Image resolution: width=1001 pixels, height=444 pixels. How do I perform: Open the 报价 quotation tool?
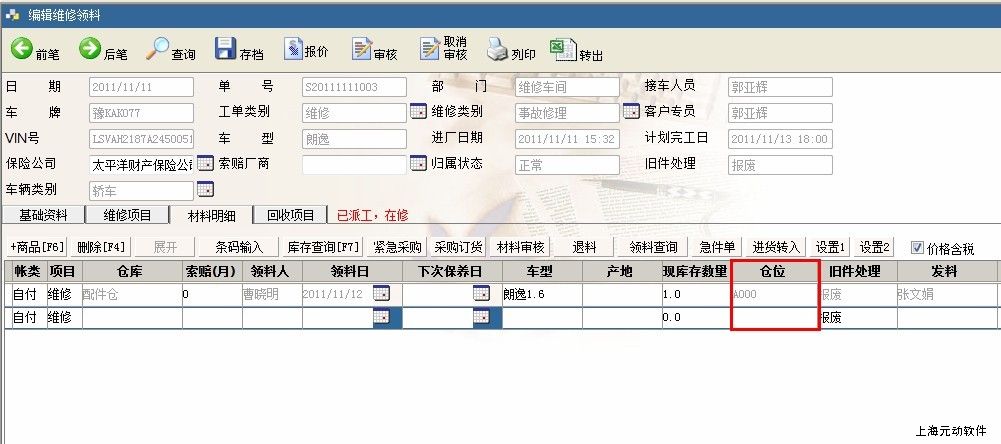pyautogui.click(x=293, y=49)
